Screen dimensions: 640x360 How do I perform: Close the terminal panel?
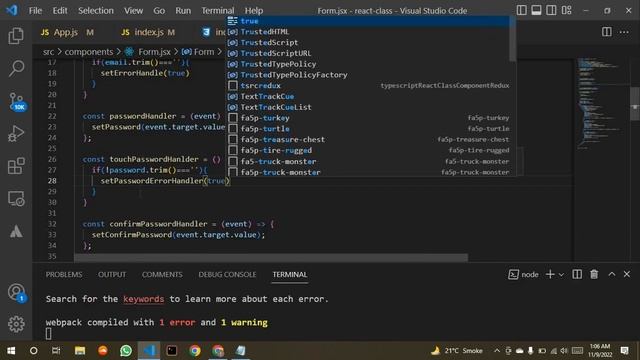point(627,274)
